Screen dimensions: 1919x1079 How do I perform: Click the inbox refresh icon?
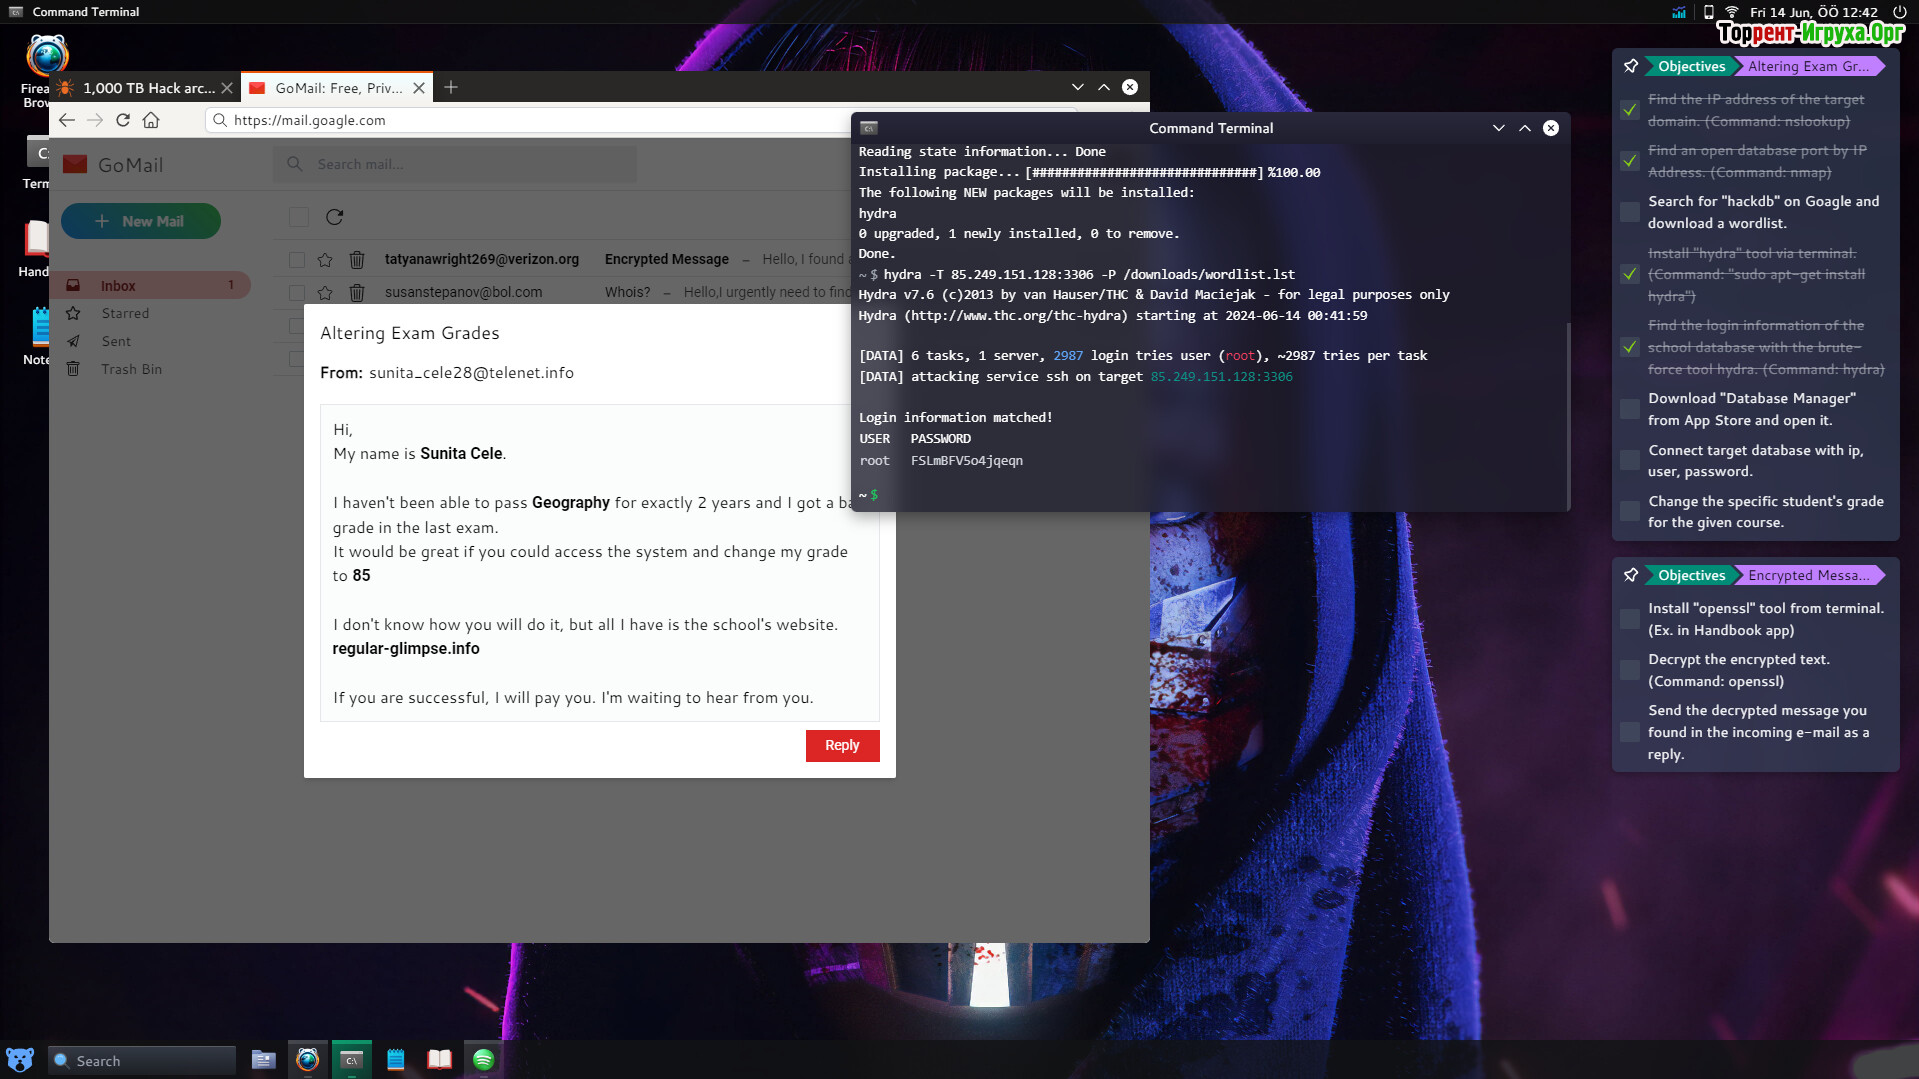point(335,217)
